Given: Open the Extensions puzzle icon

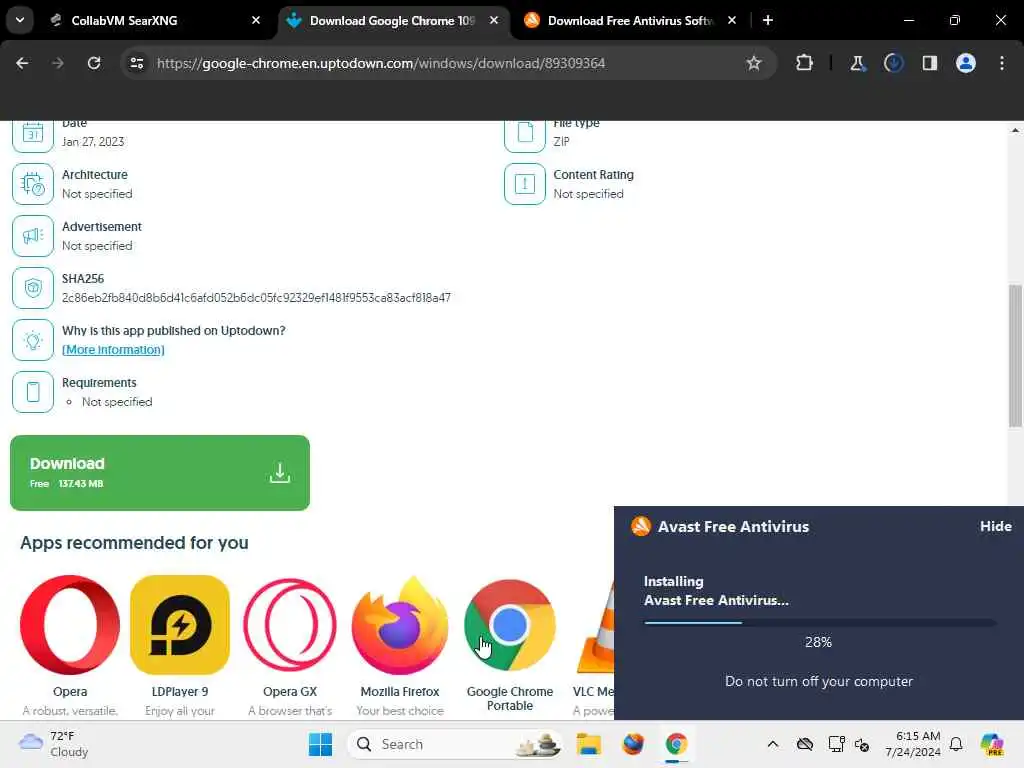Looking at the screenshot, I should pyautogui.click(x=805, y=63).
